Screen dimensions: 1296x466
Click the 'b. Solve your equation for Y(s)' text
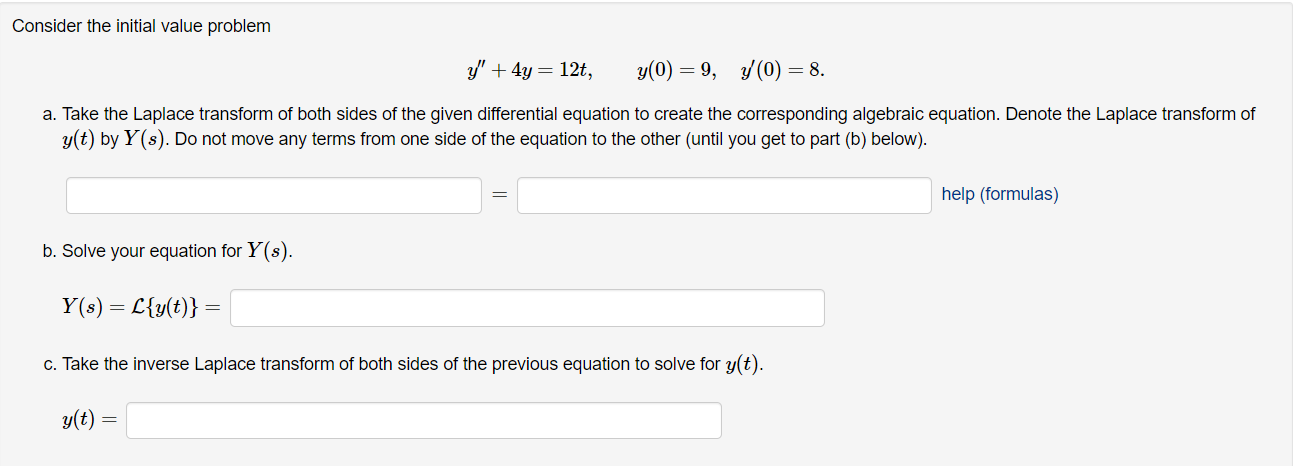[168, 251]
